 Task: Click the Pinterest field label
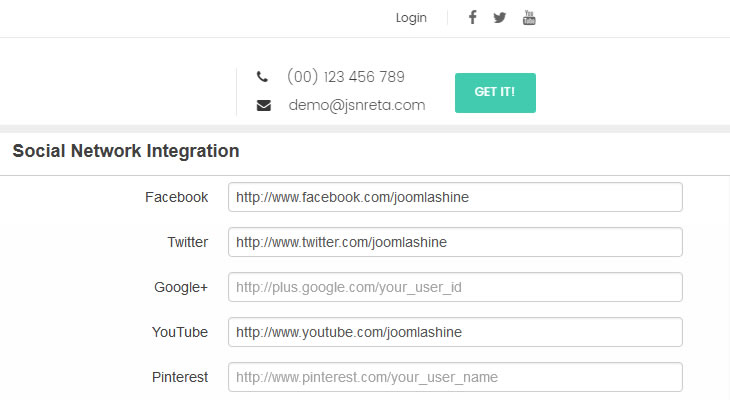coord(179,377)
